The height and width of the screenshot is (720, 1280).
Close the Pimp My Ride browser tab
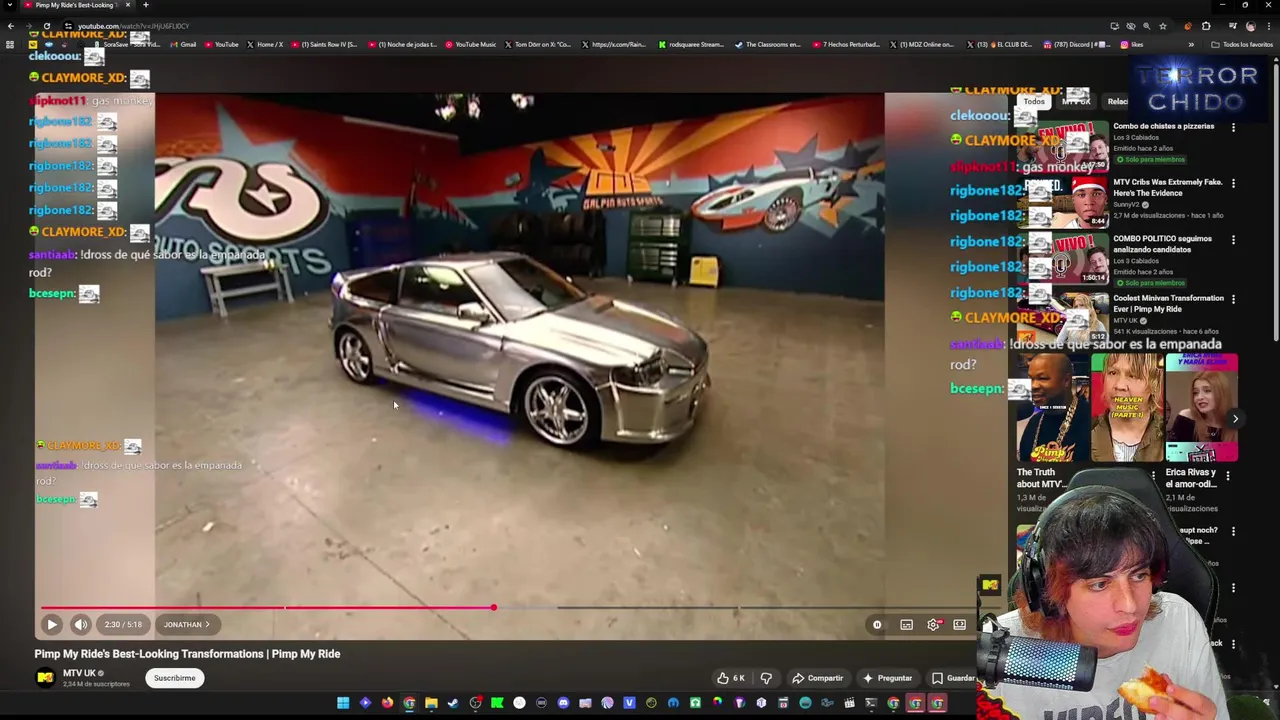coord(127,5)
